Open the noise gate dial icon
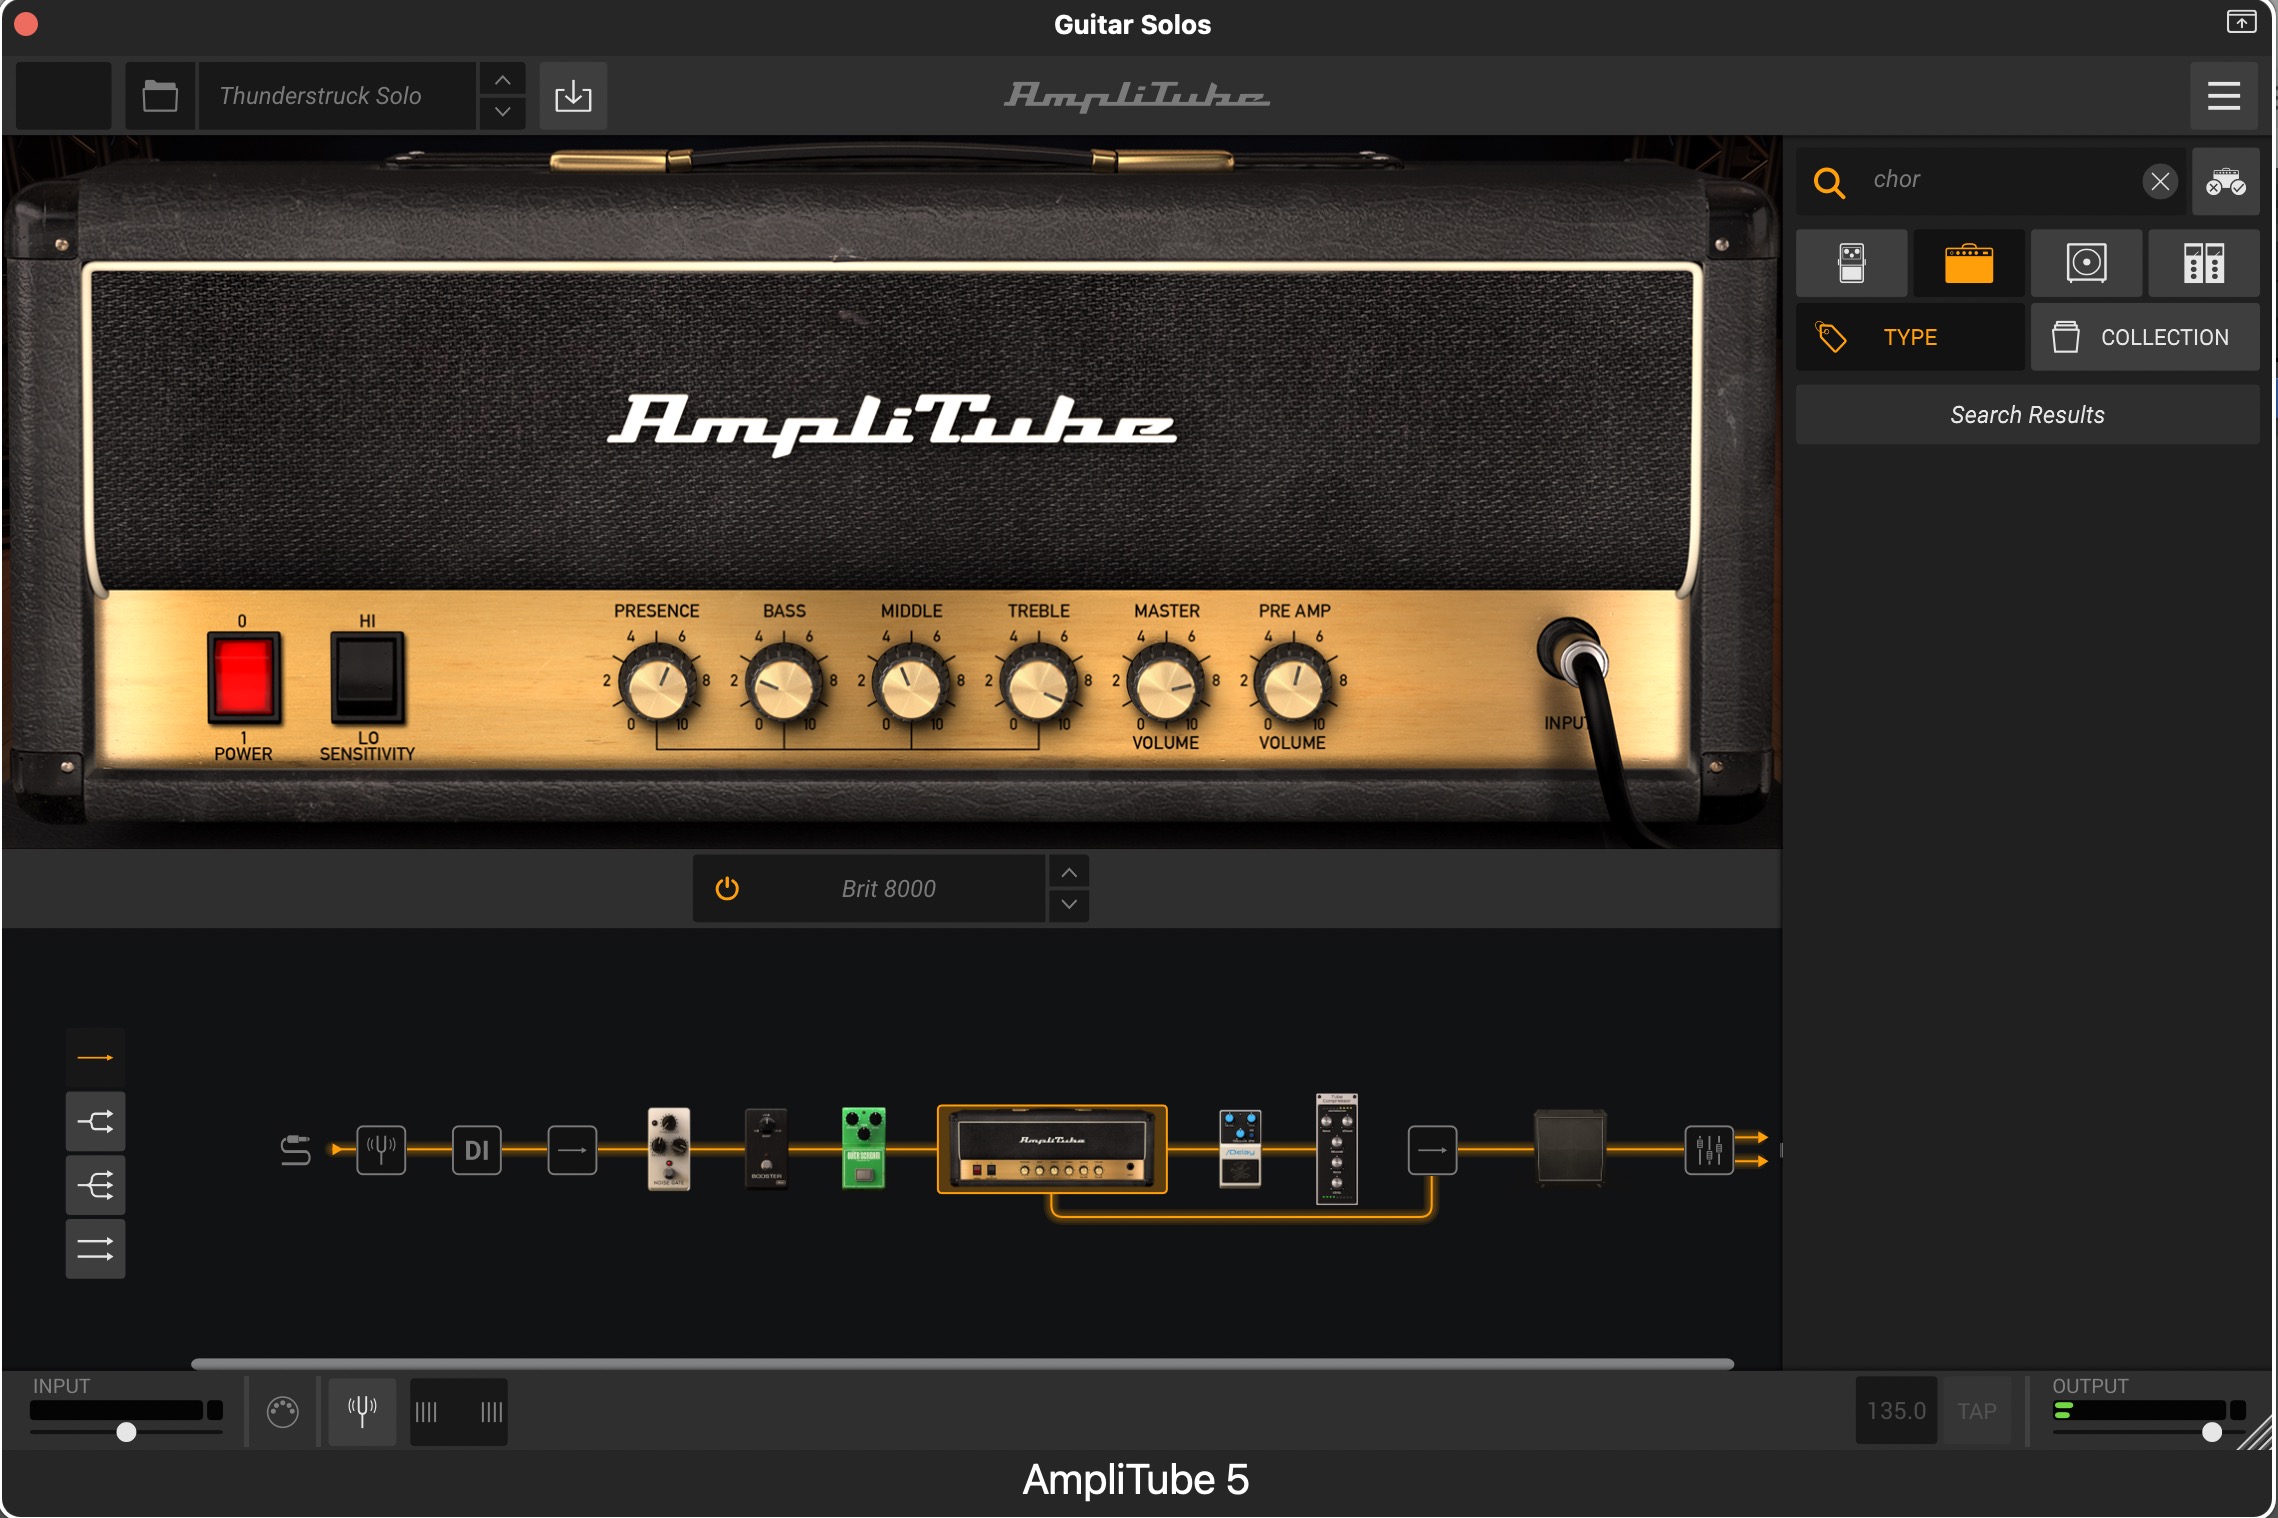 283,1412
